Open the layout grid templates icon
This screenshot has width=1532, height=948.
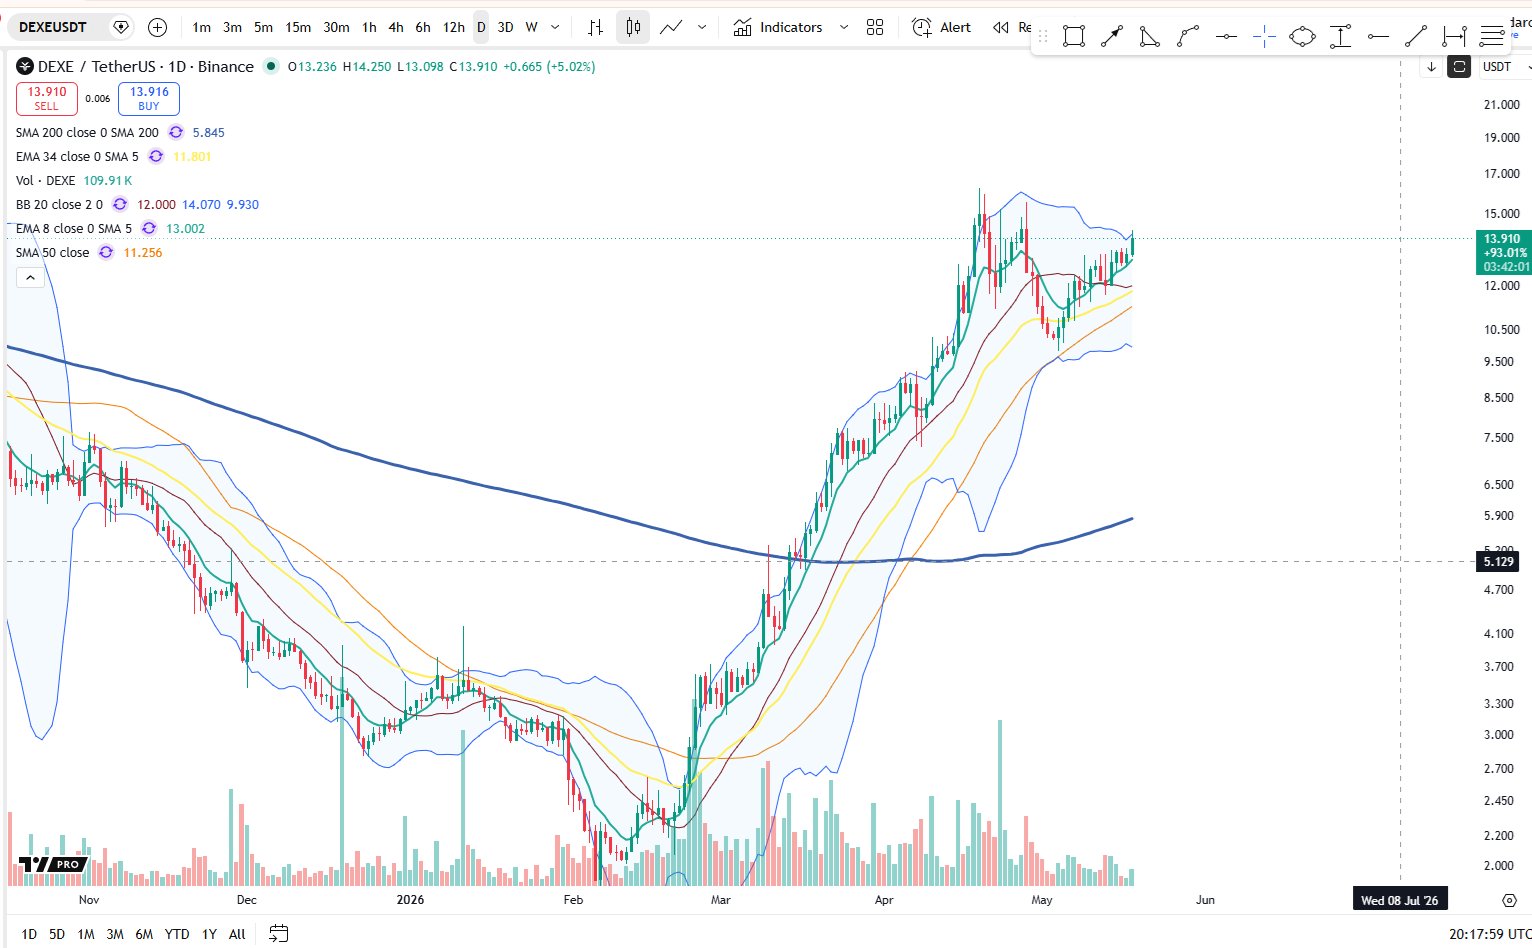(875, 27)
